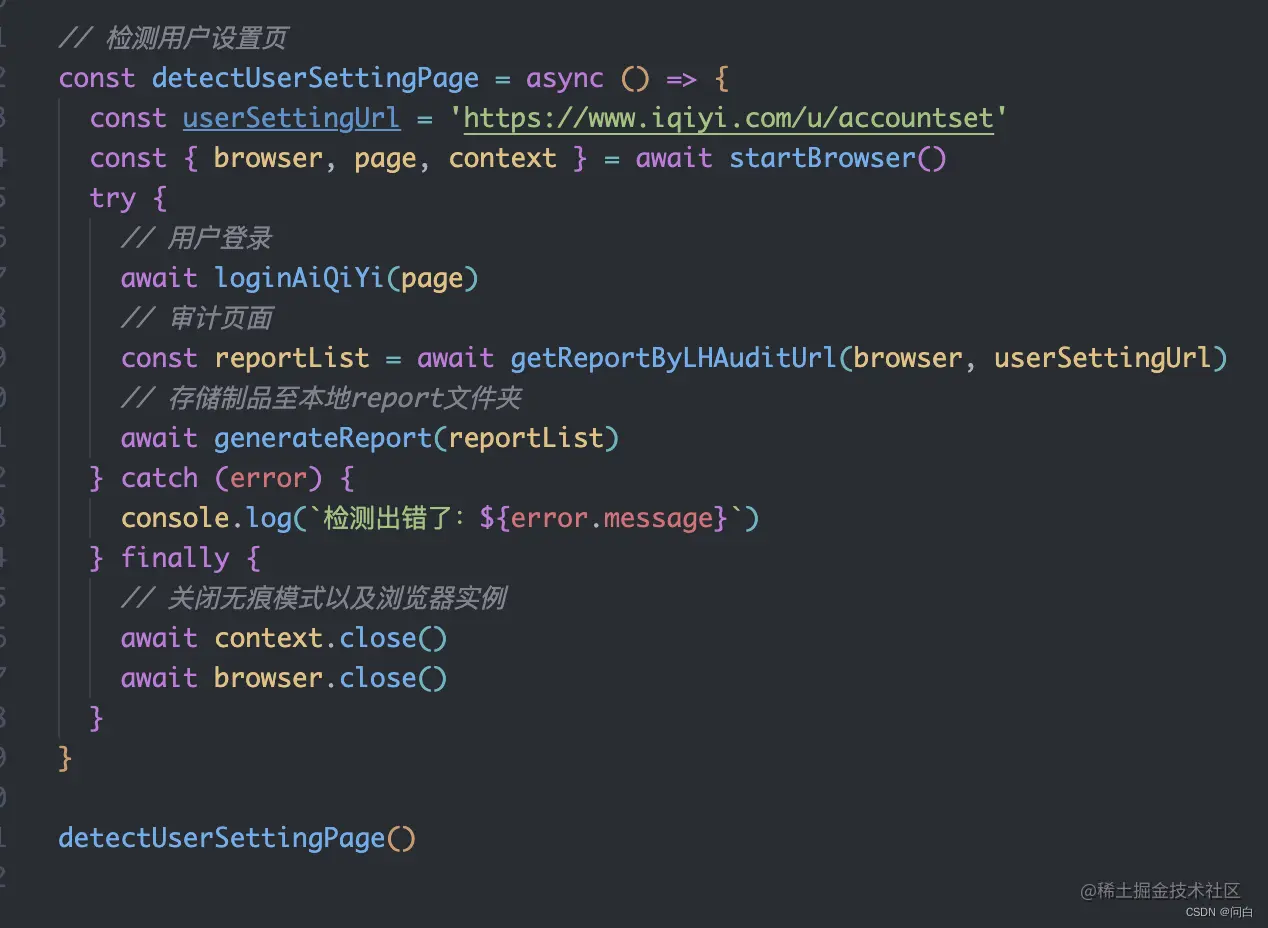The height and width of the screenshot is (928, 1268).
Task: Click 'reportList' in its const declaration
Action: 291,358
